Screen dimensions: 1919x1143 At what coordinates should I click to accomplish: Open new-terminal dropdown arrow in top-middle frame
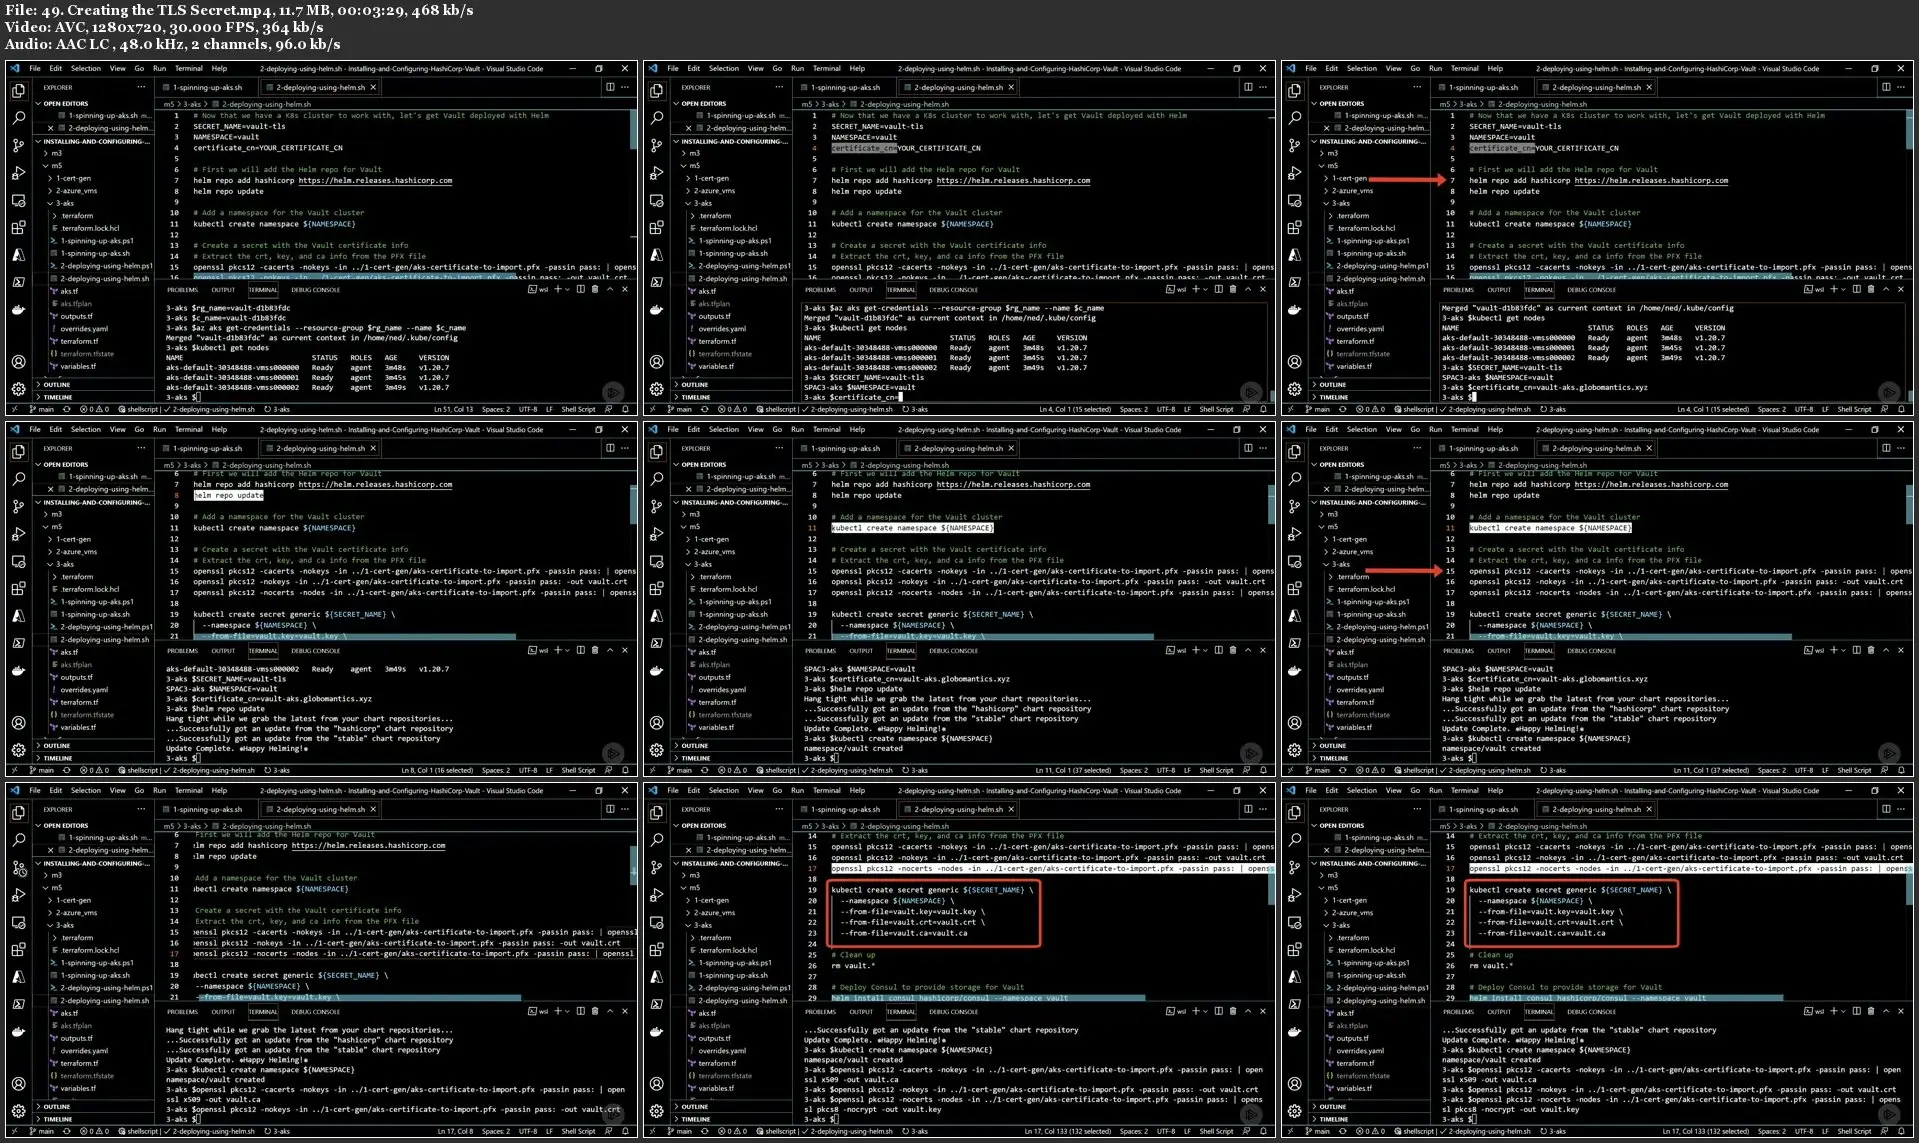pyautogui.click(x=1206, y=289)
